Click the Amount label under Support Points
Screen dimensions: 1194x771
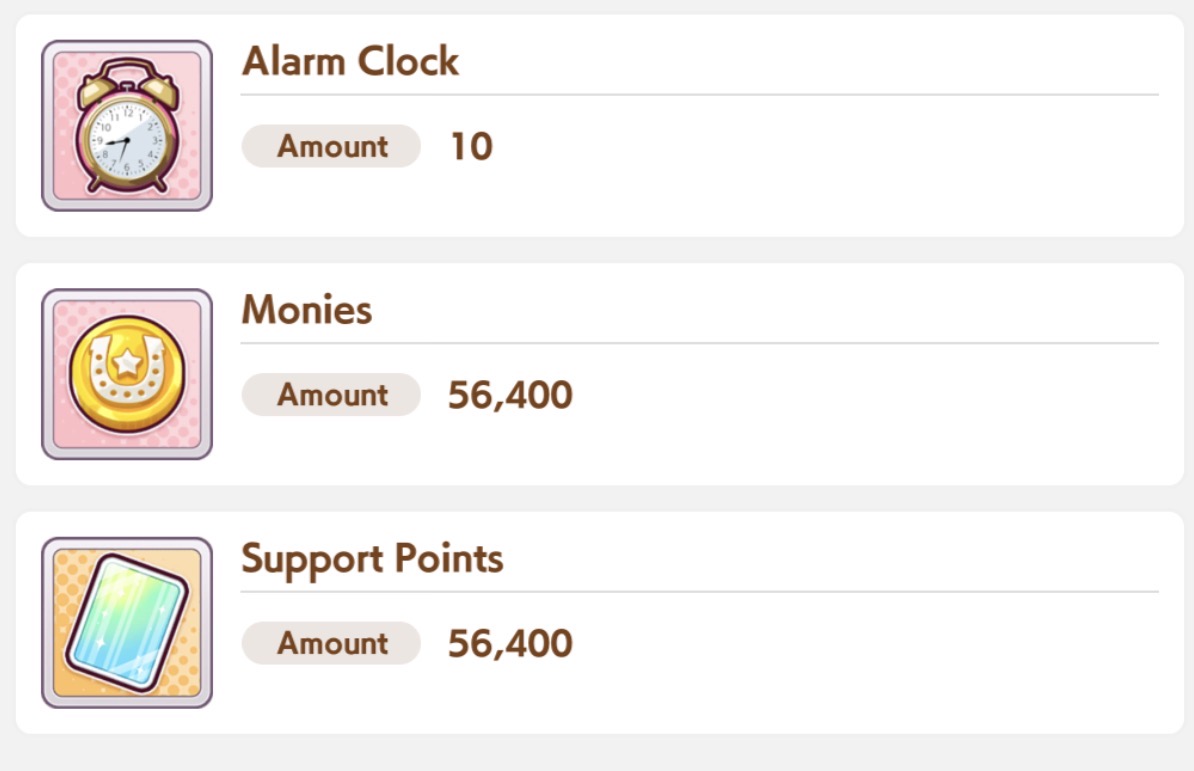point(331,643)
